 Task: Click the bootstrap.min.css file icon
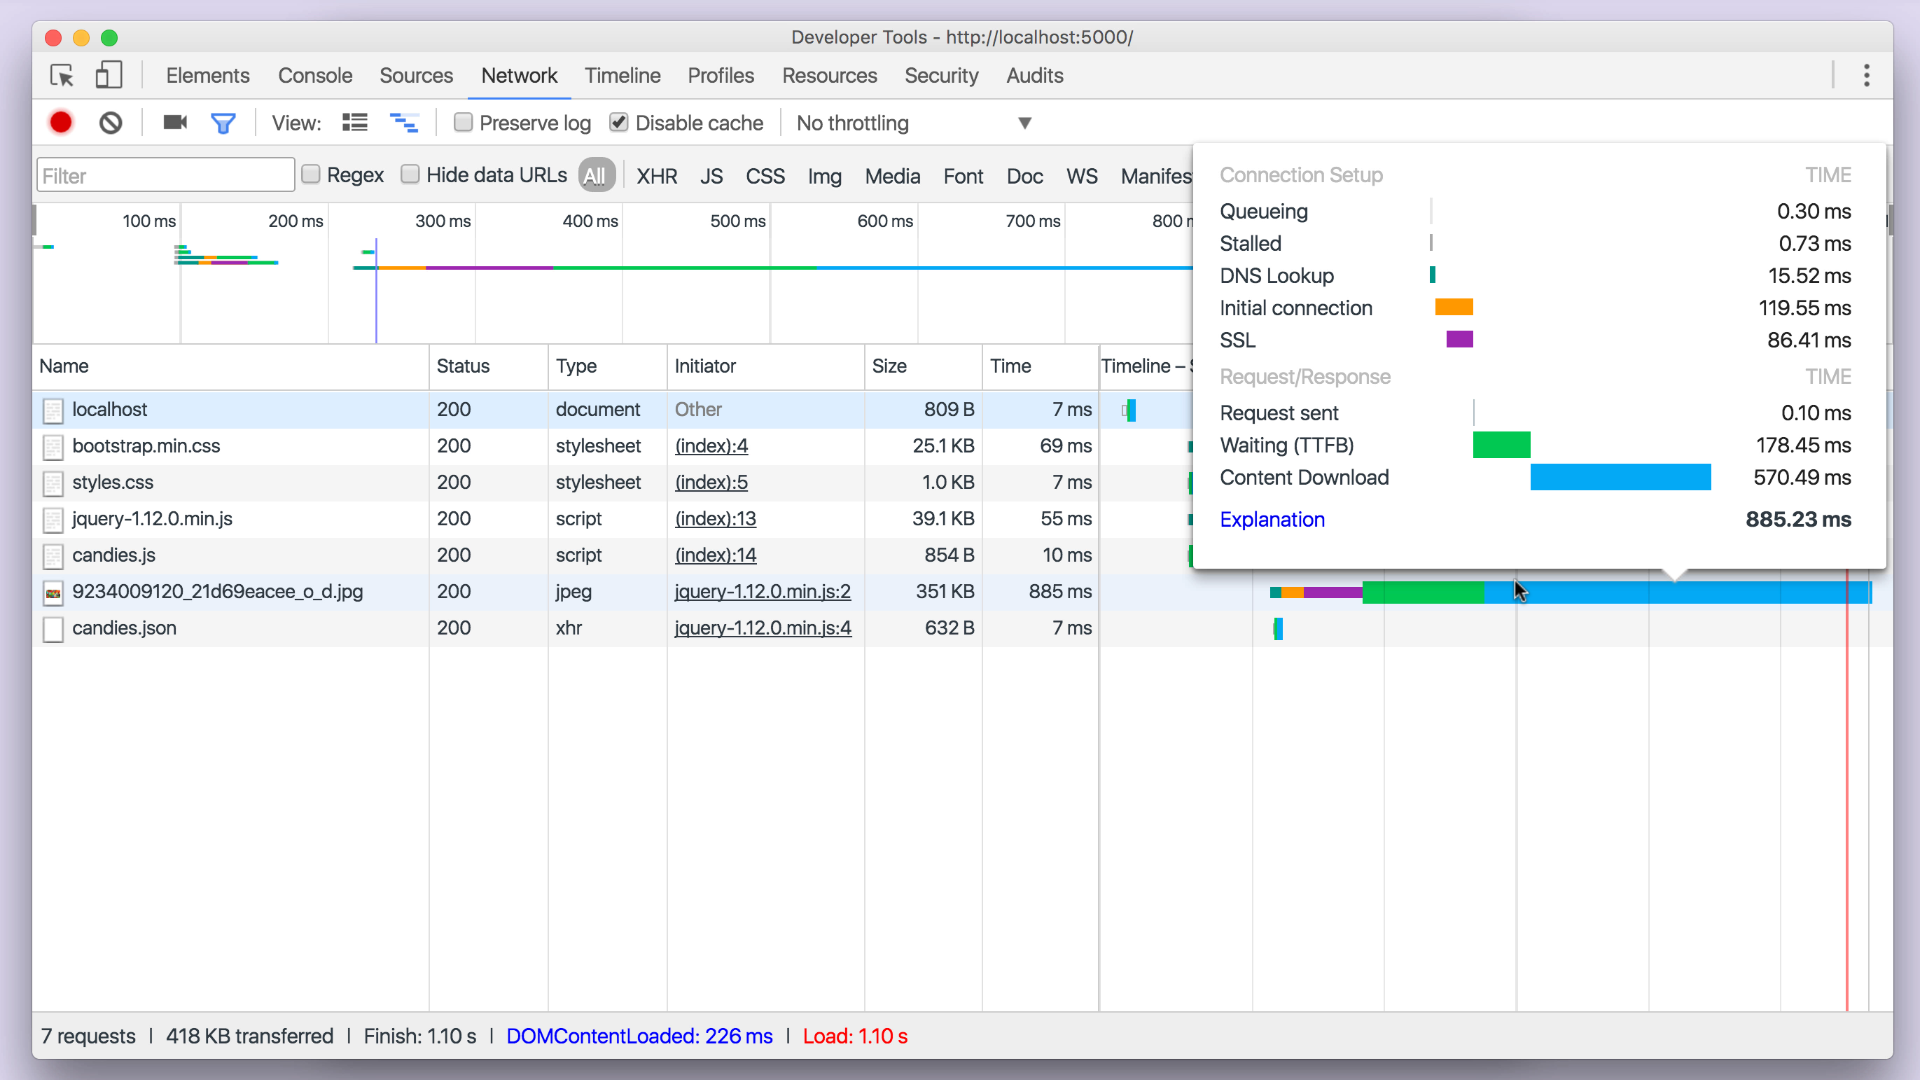point(54,447)
